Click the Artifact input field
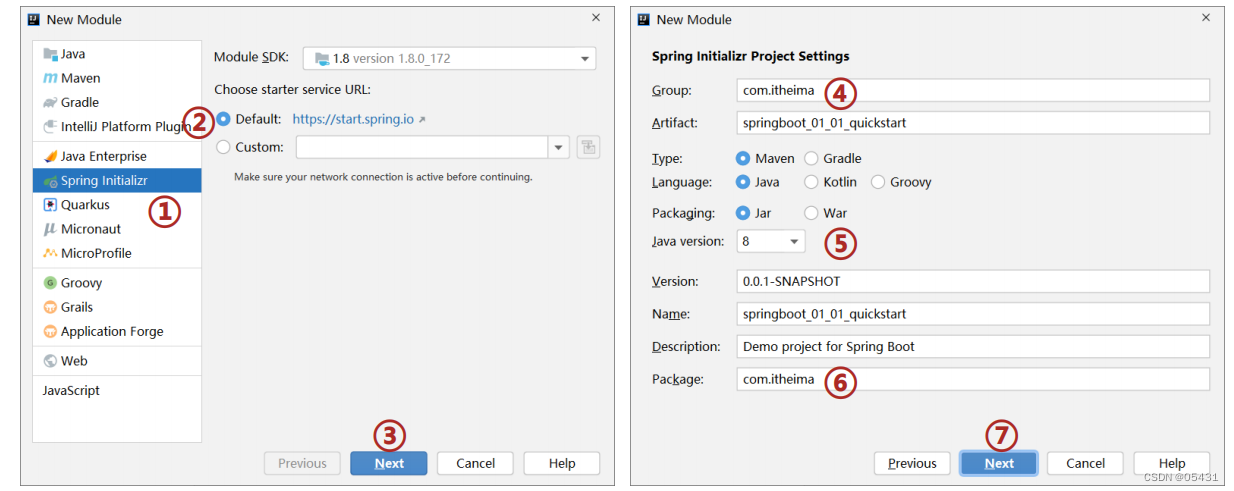The image size is (1234, 491). tap(973, 123)
